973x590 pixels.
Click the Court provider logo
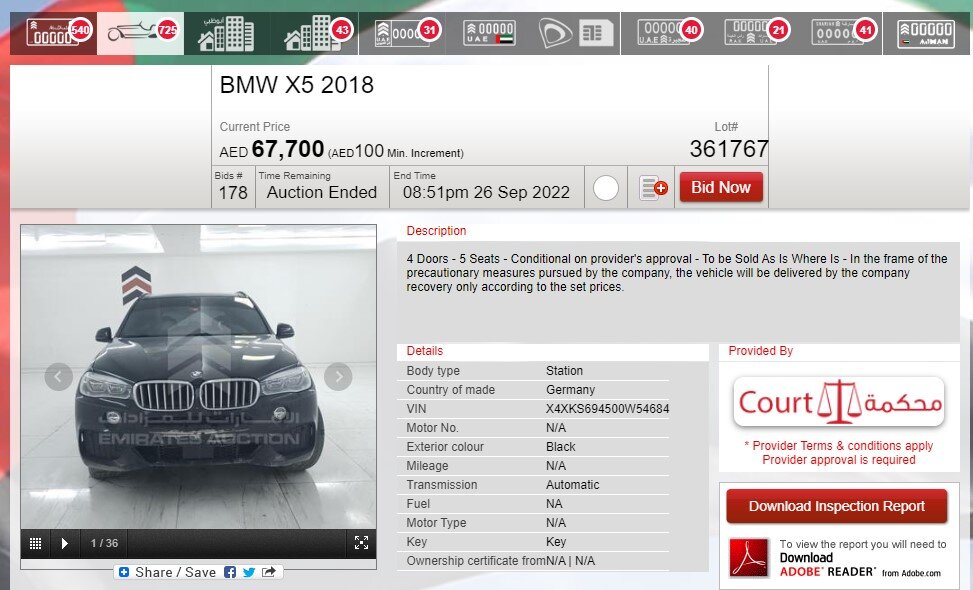(x=839, y=402)
